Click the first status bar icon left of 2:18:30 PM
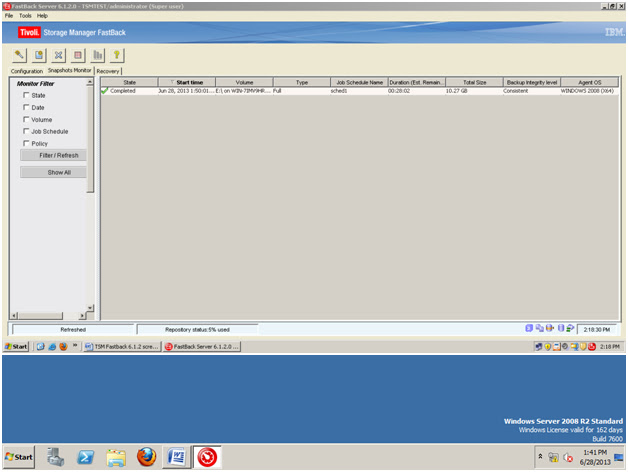Viewport: 628px width, 472px height. [x=529, y=328]
